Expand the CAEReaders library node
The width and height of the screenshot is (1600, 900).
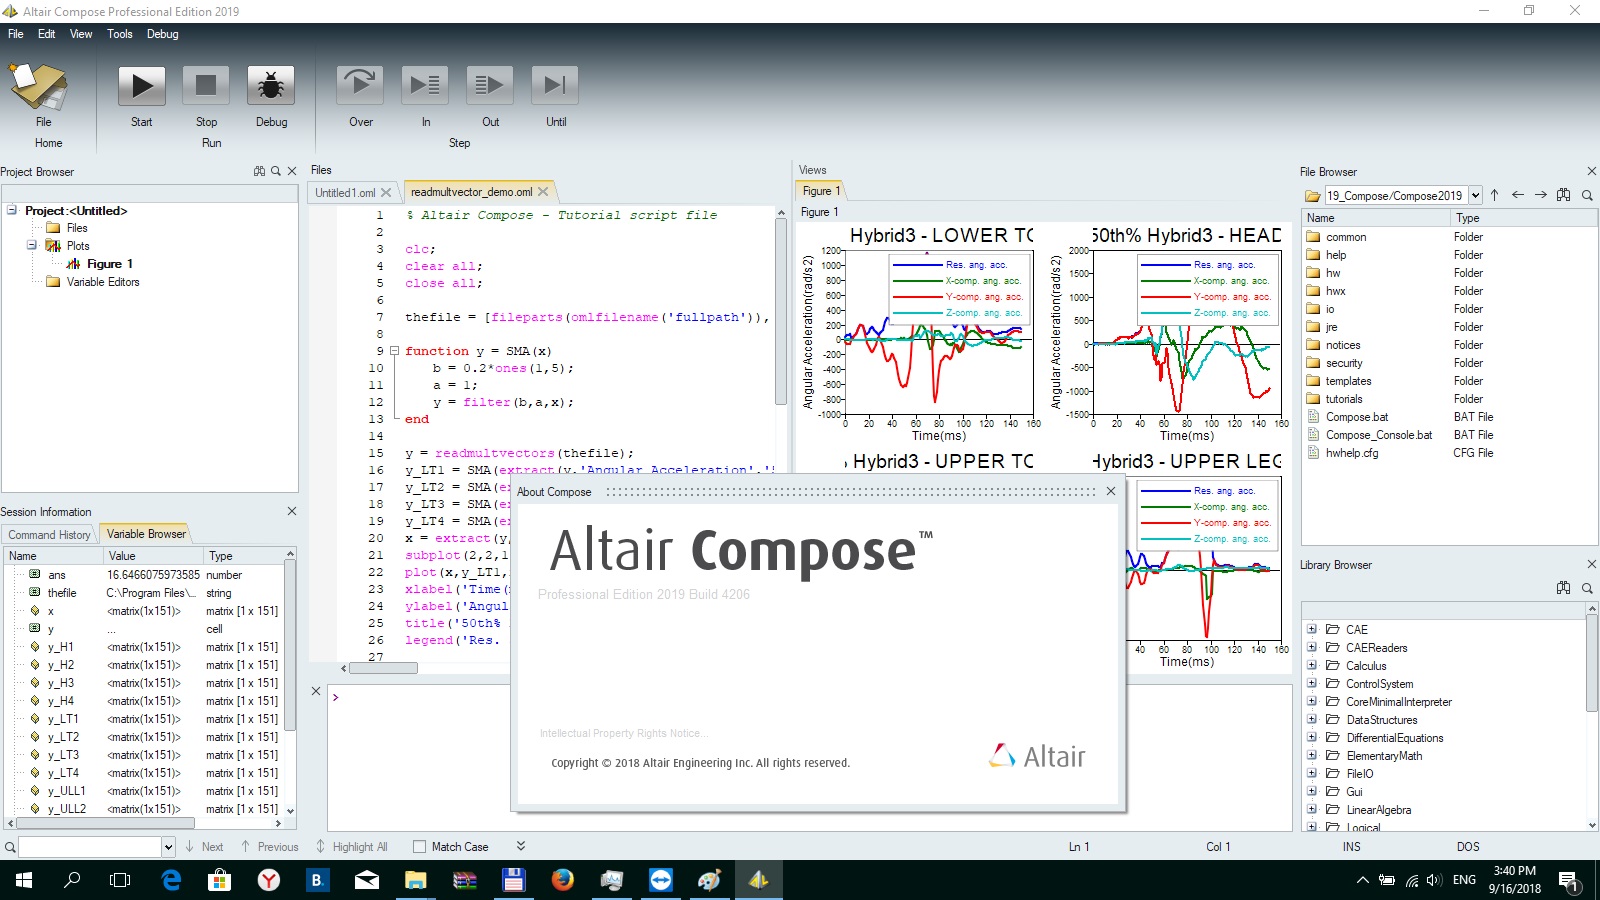point(1312,647)
